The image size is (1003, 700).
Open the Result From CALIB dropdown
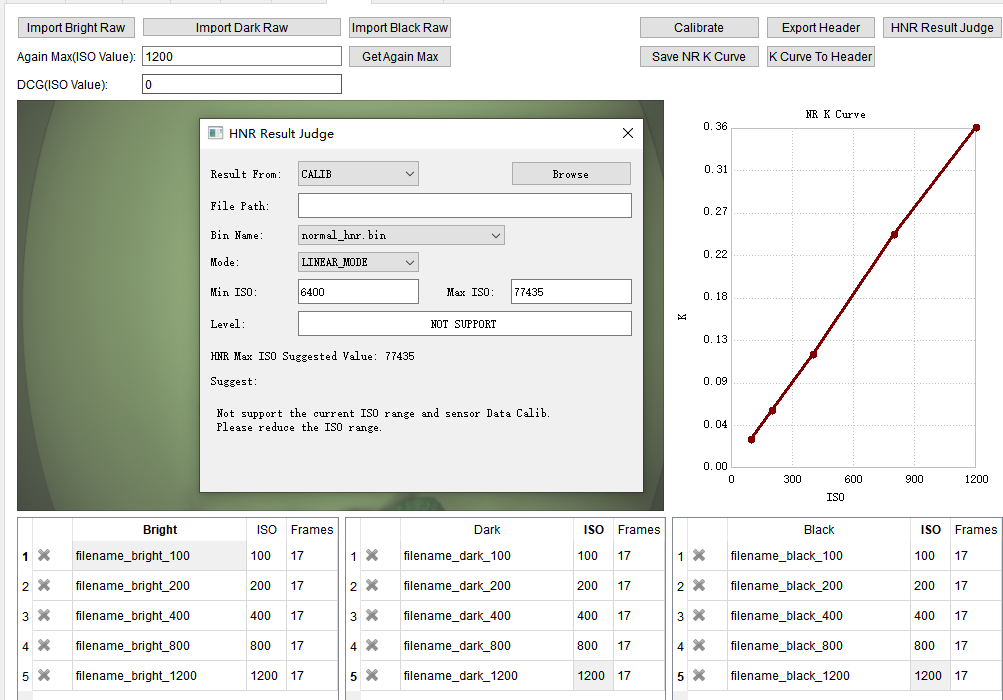[x=358, y=174]
